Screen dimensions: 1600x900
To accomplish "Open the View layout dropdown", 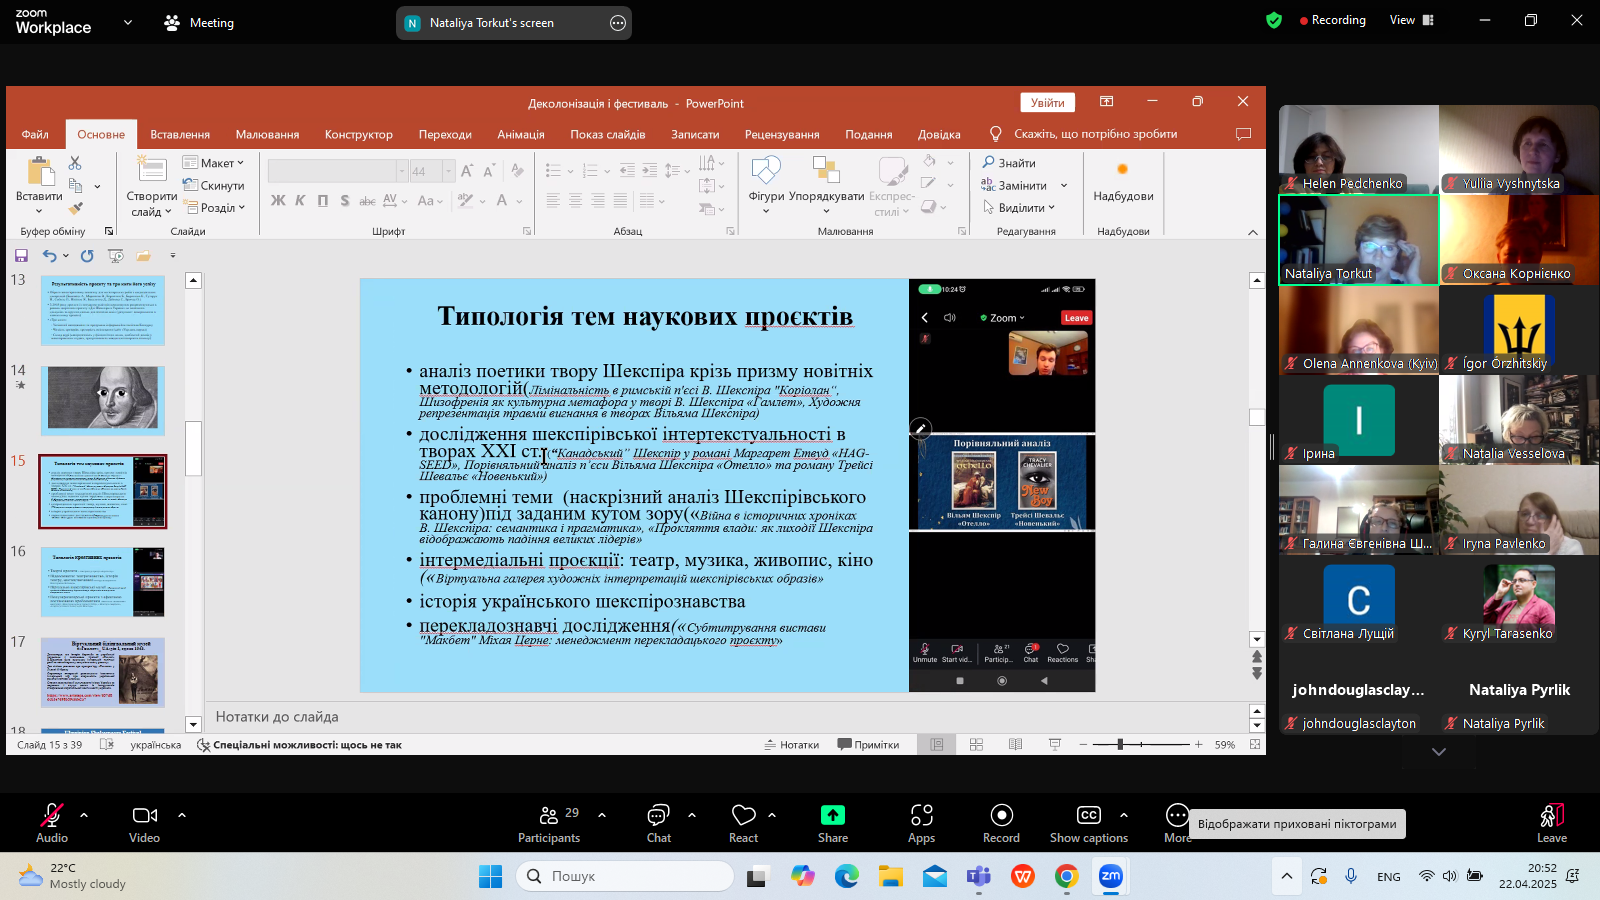I will (1411, 20).
